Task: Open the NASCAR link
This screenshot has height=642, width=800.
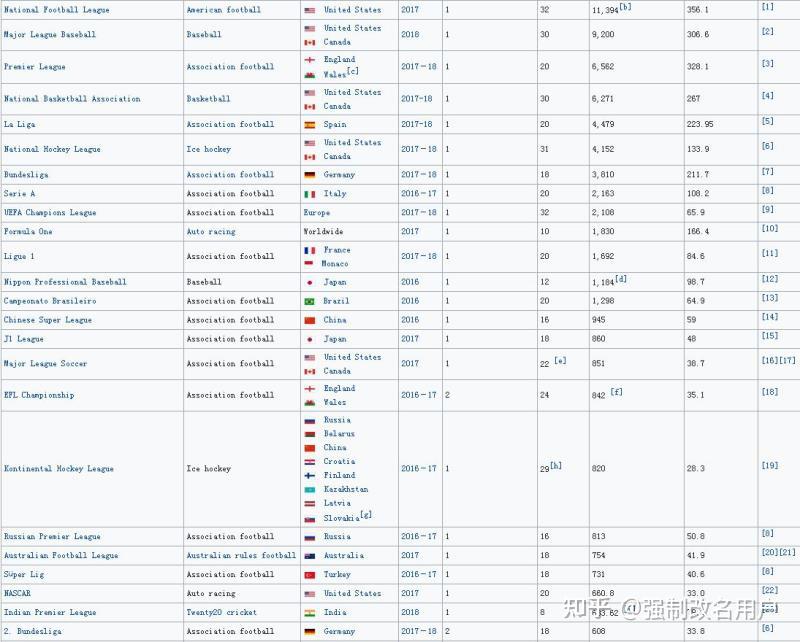Action: [17, 594]
